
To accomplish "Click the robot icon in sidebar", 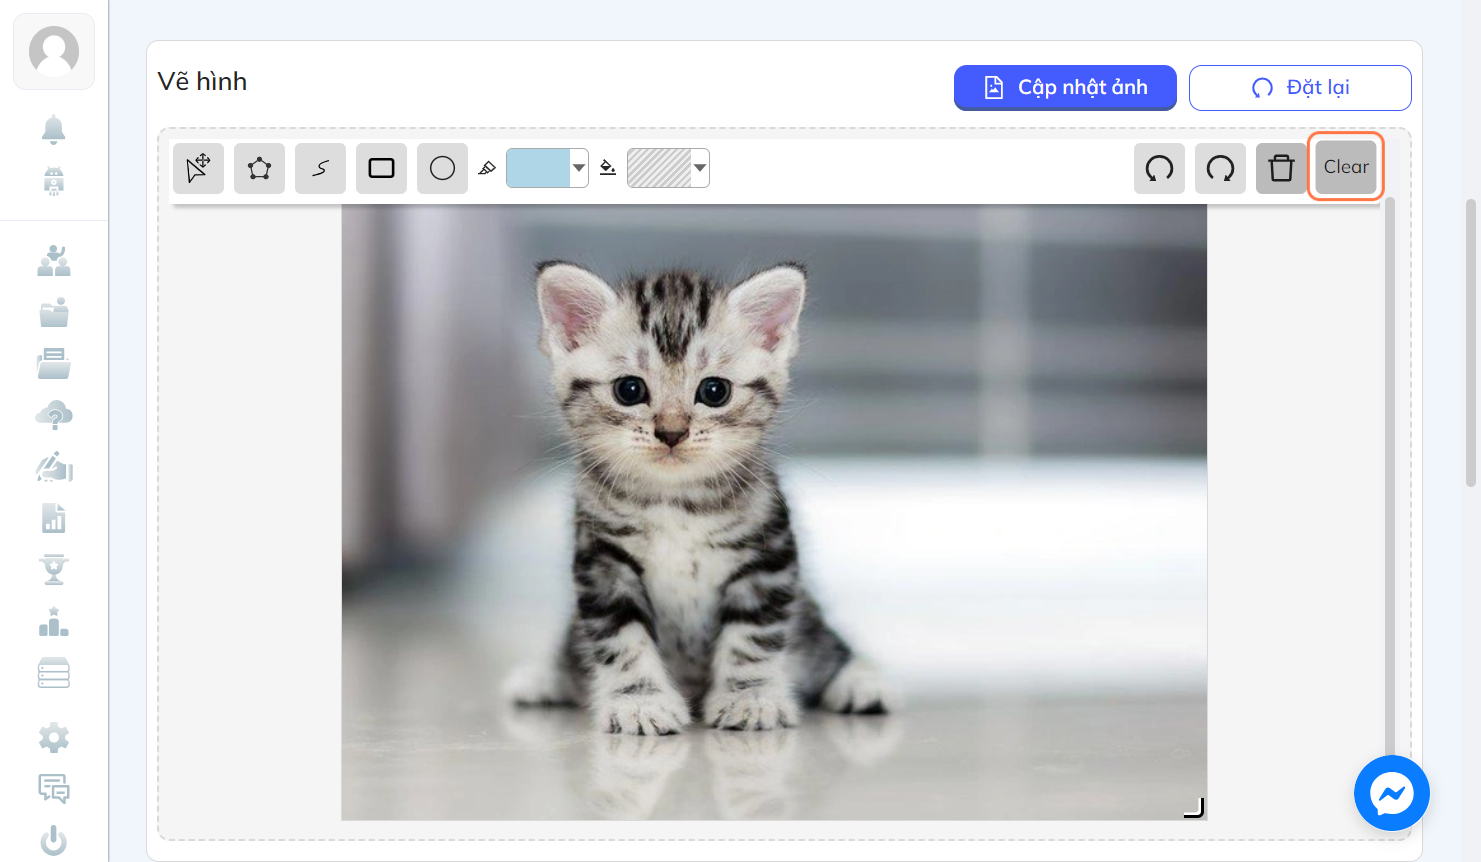I will click(x=54, y=181).
